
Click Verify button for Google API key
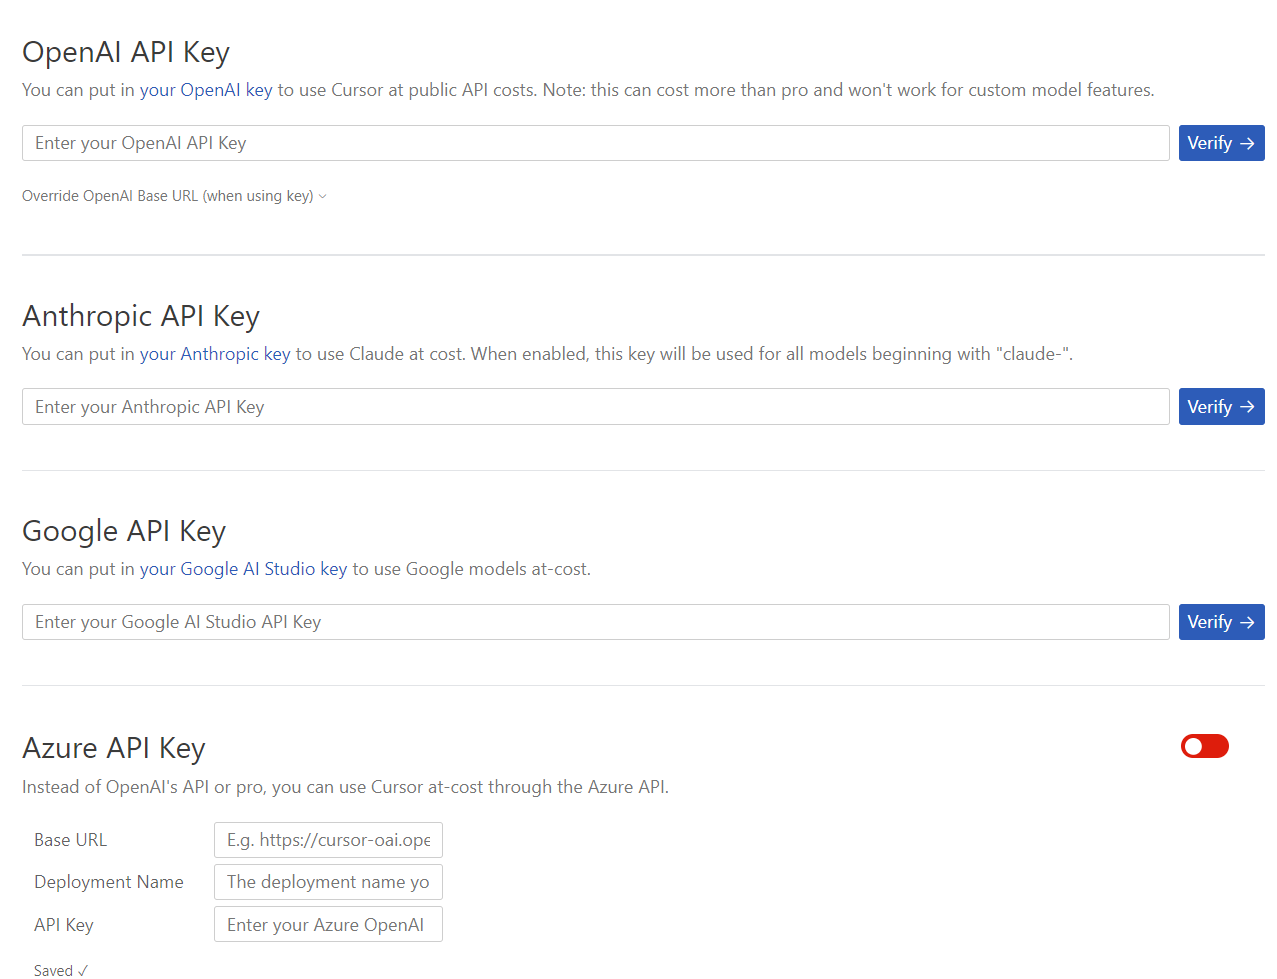[1220, 622]
